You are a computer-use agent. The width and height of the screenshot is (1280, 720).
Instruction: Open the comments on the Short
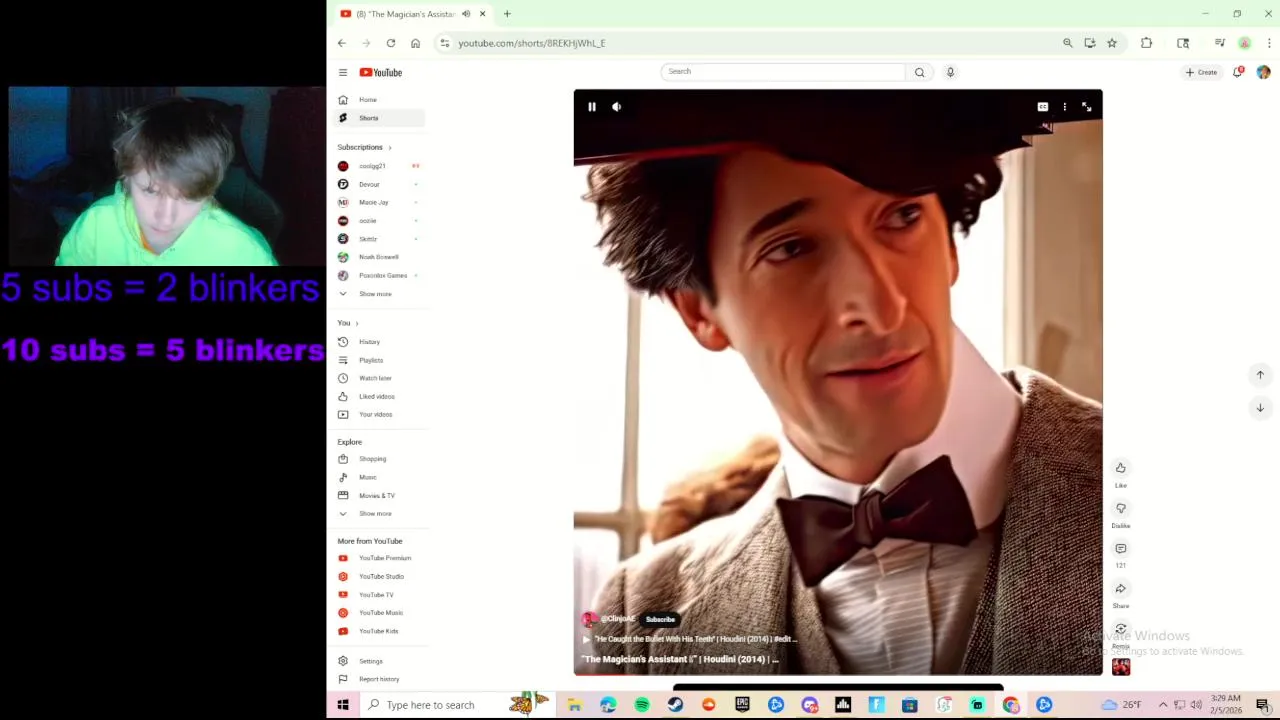point(1121,549)
